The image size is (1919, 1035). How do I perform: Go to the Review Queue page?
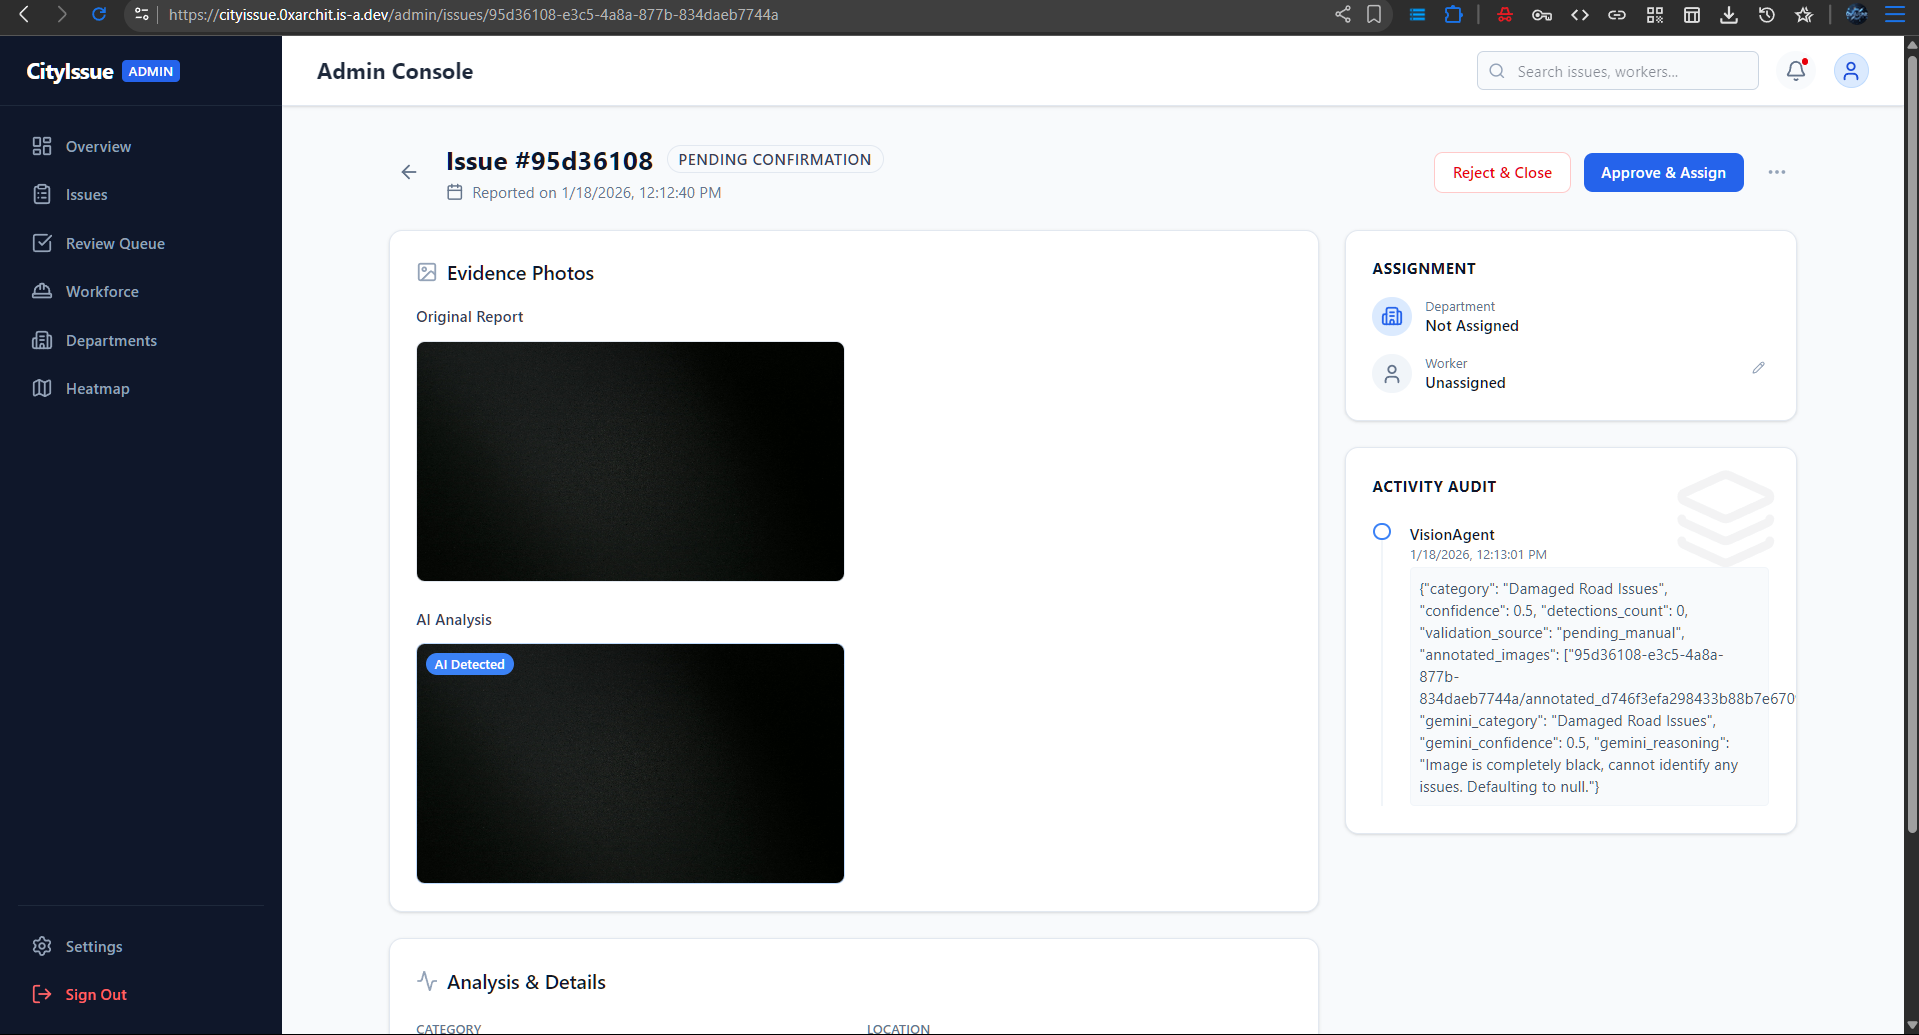pyautogui.click(x=115, y=244)
